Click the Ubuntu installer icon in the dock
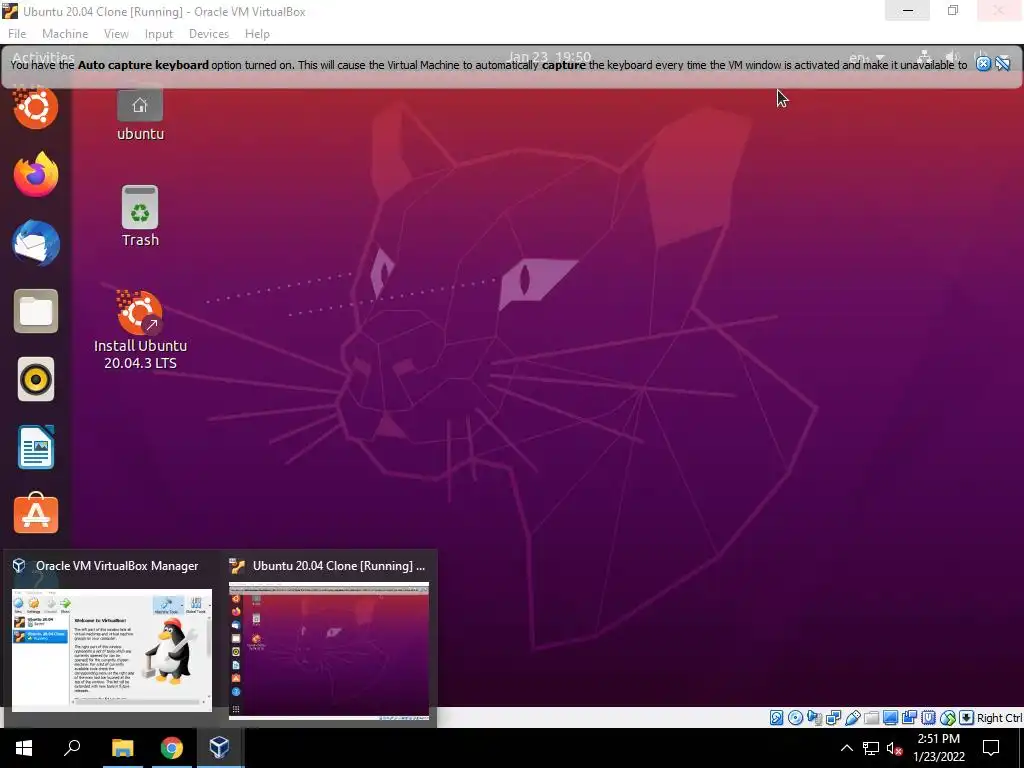1024x768 pixels. (x=36, y=107)
